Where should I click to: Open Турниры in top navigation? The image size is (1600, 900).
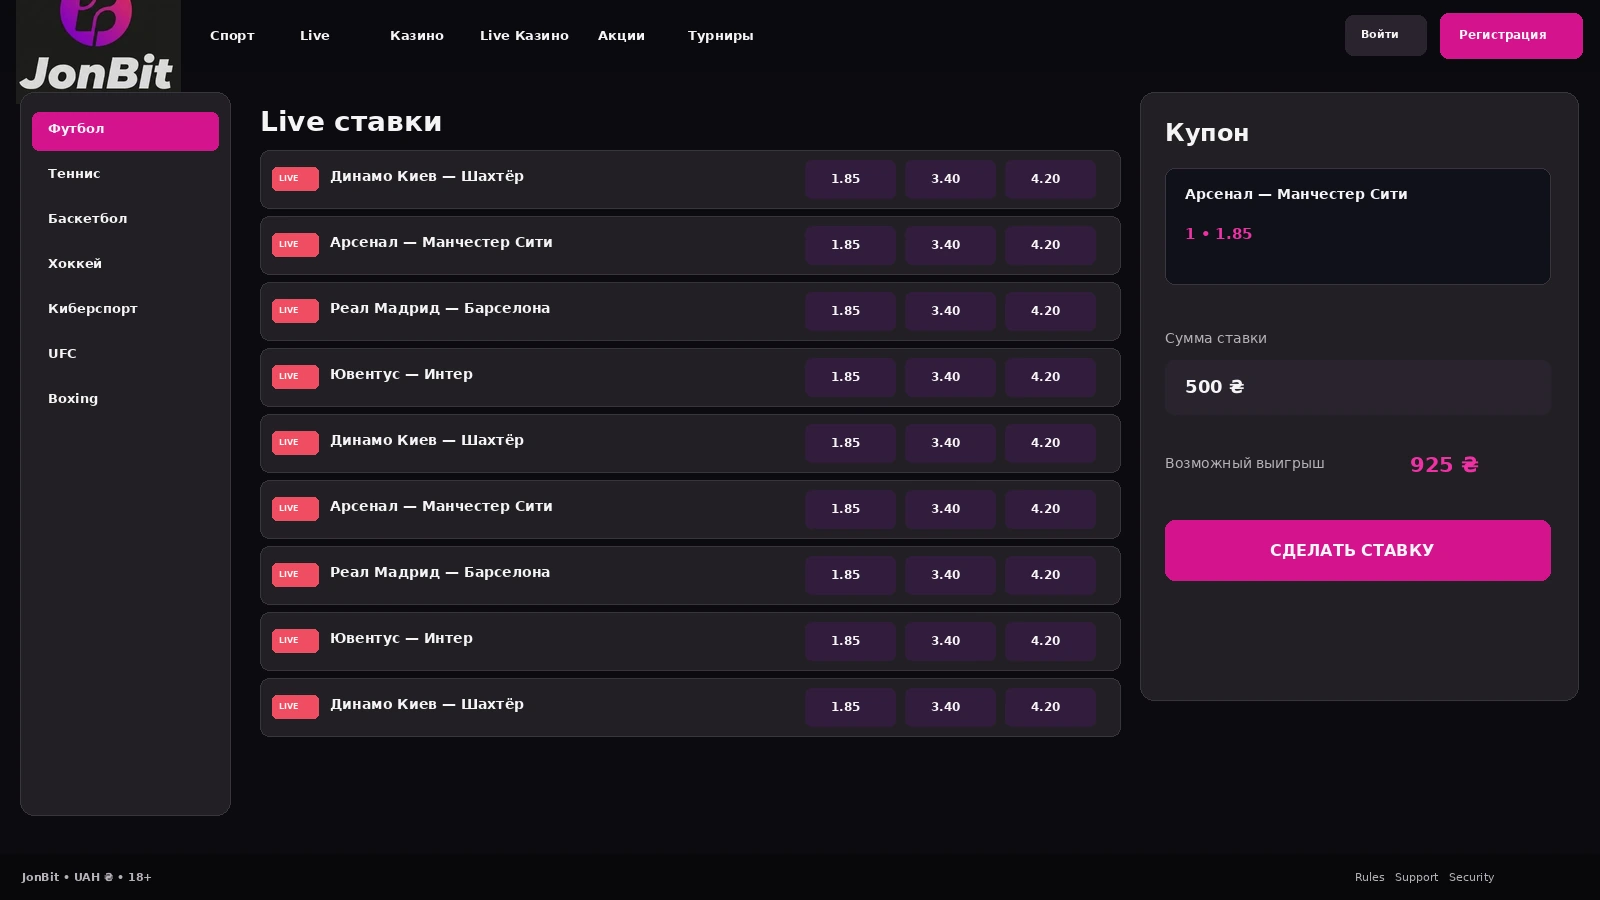point(720,36)
